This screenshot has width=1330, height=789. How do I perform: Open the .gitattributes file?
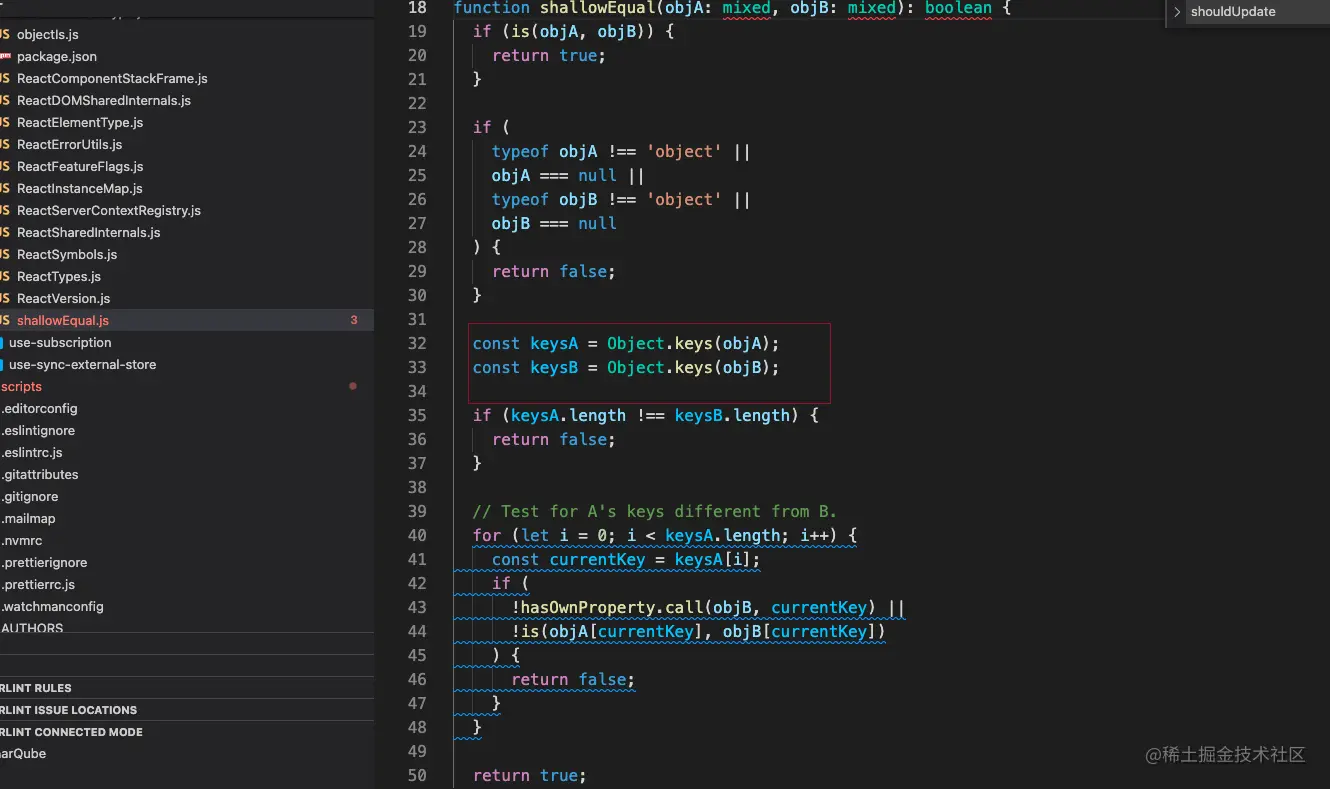(40, 474)
